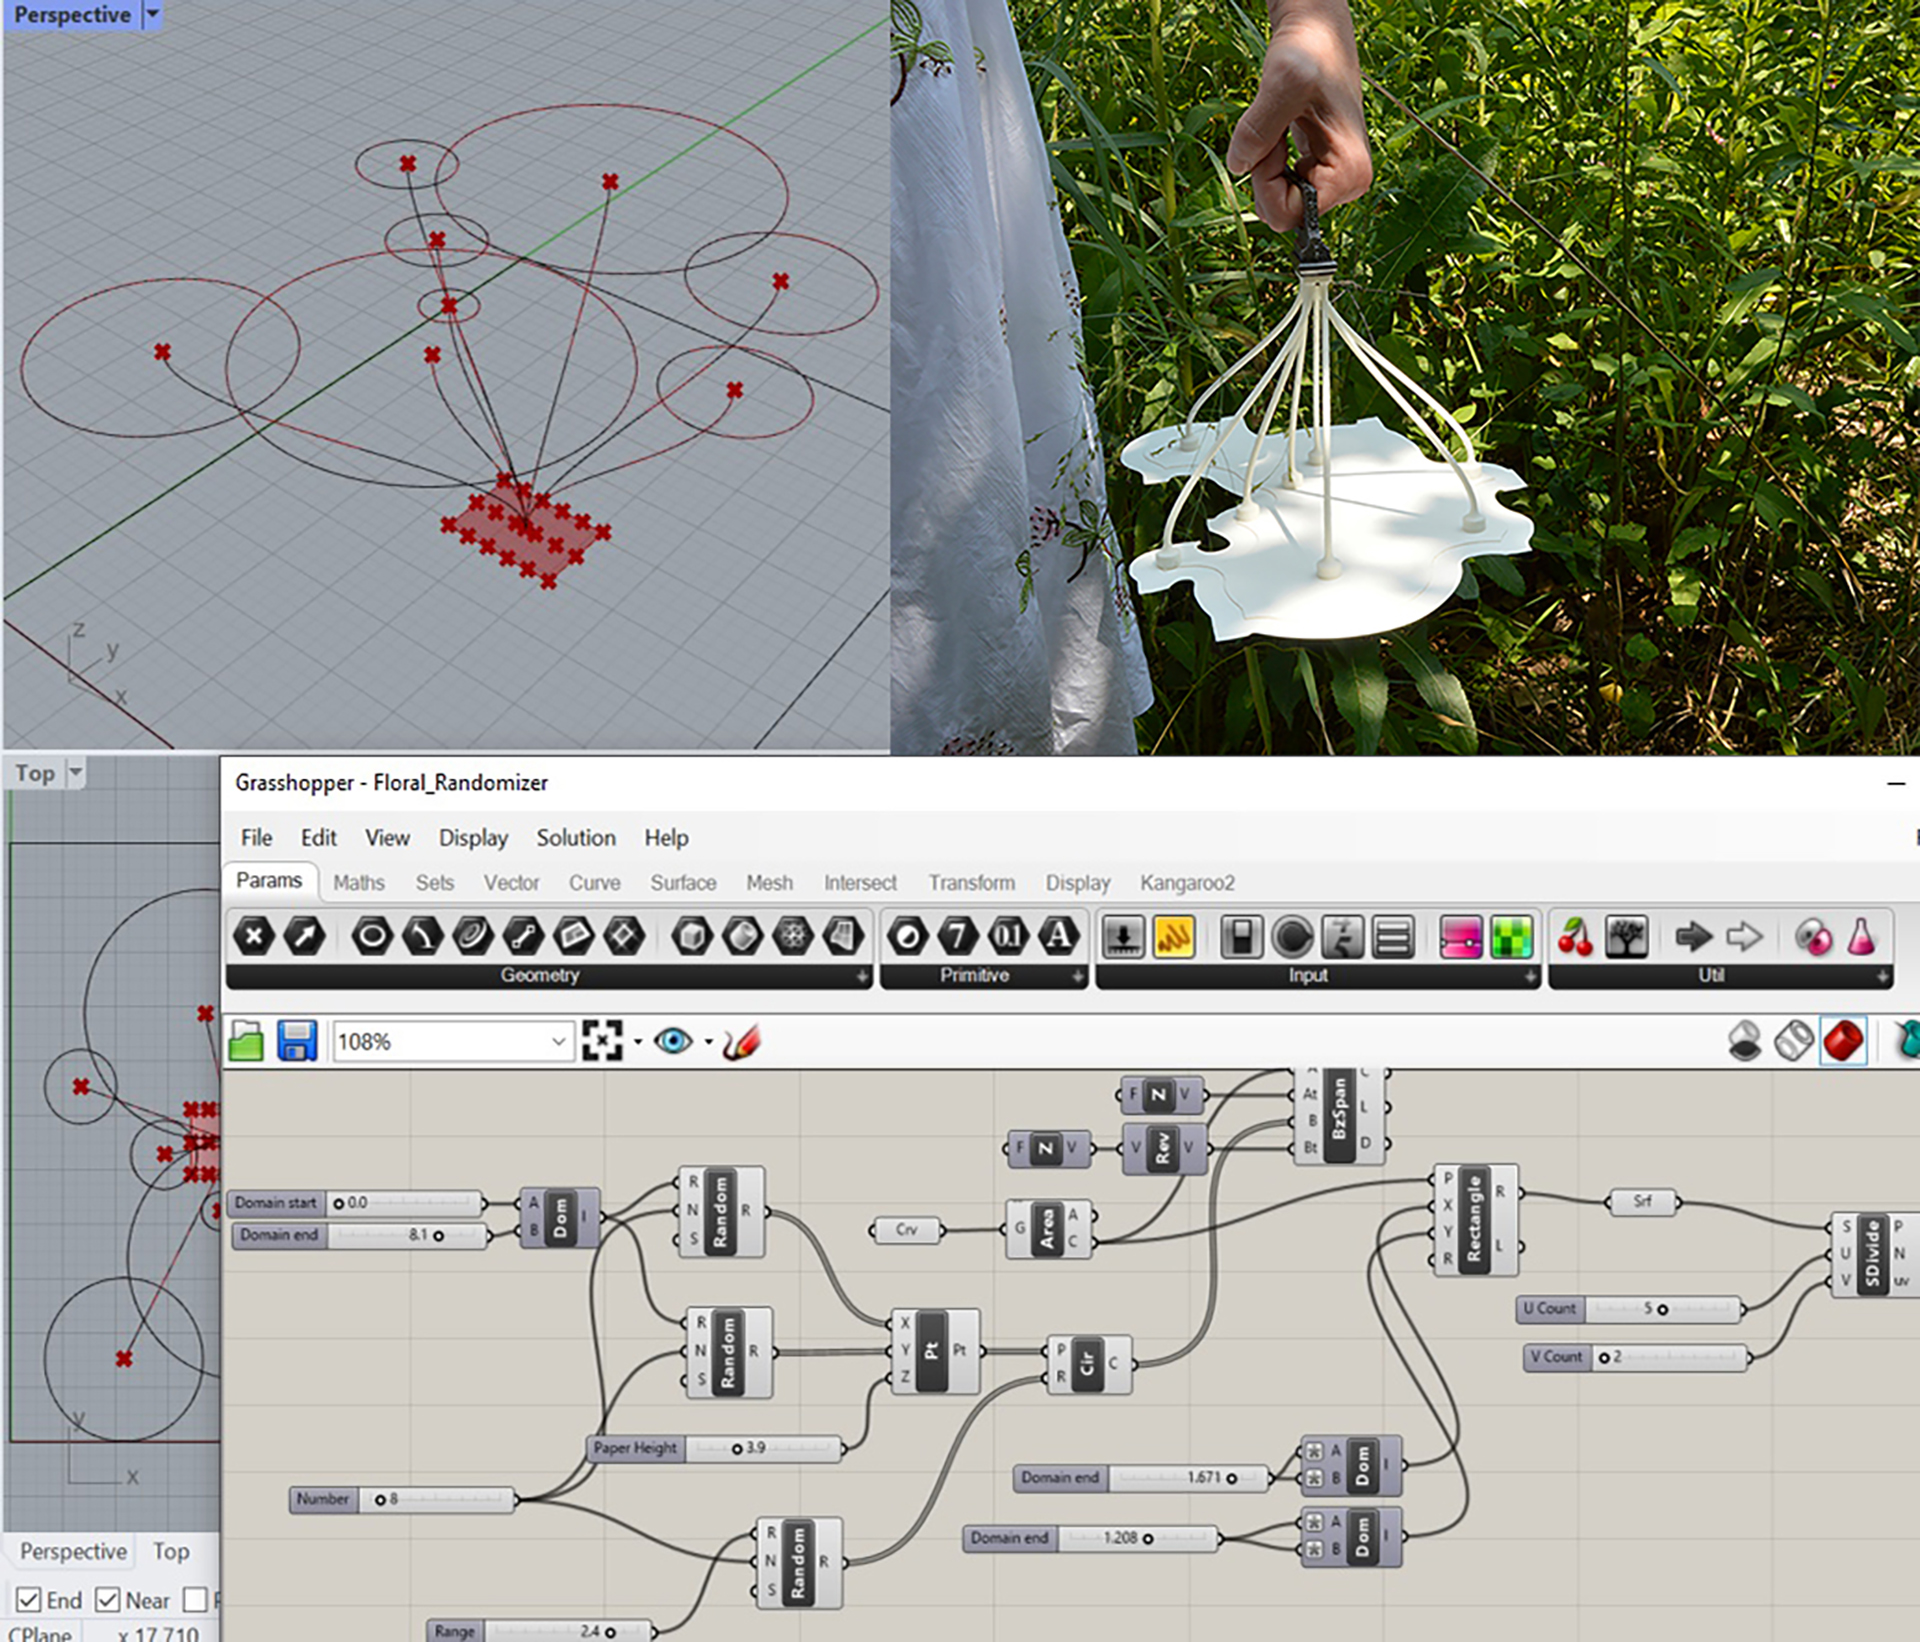The image size is (1920, 1642).
Task: Activate the sketch pencil tool
Action: pos(741,1042)
